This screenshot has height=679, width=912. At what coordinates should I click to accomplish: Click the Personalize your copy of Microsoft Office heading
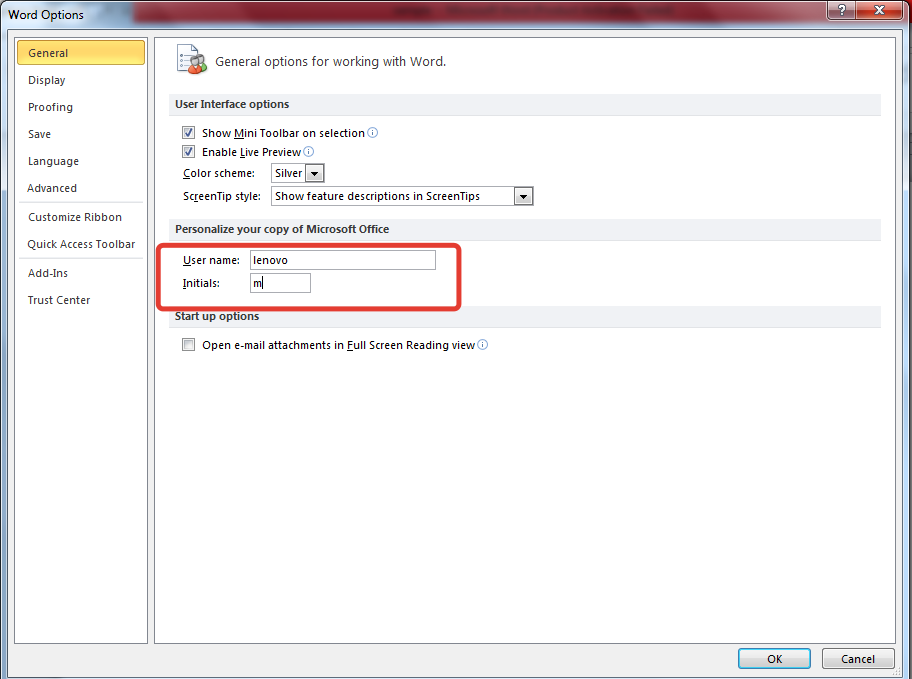[282, 229]
